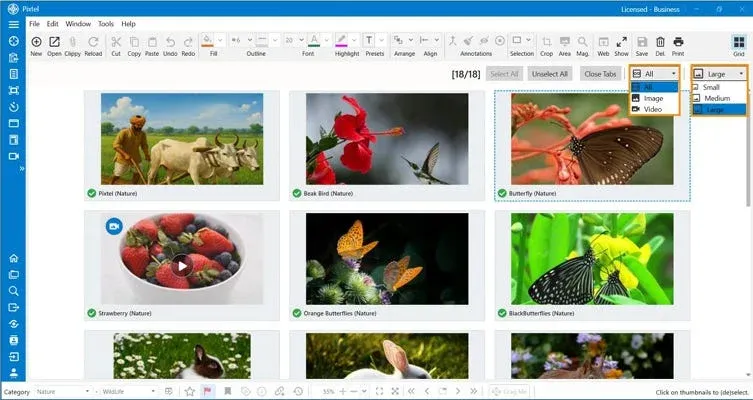Click the New toolbar icon
Screen dimensions: 753x400
tap(36, 42)
